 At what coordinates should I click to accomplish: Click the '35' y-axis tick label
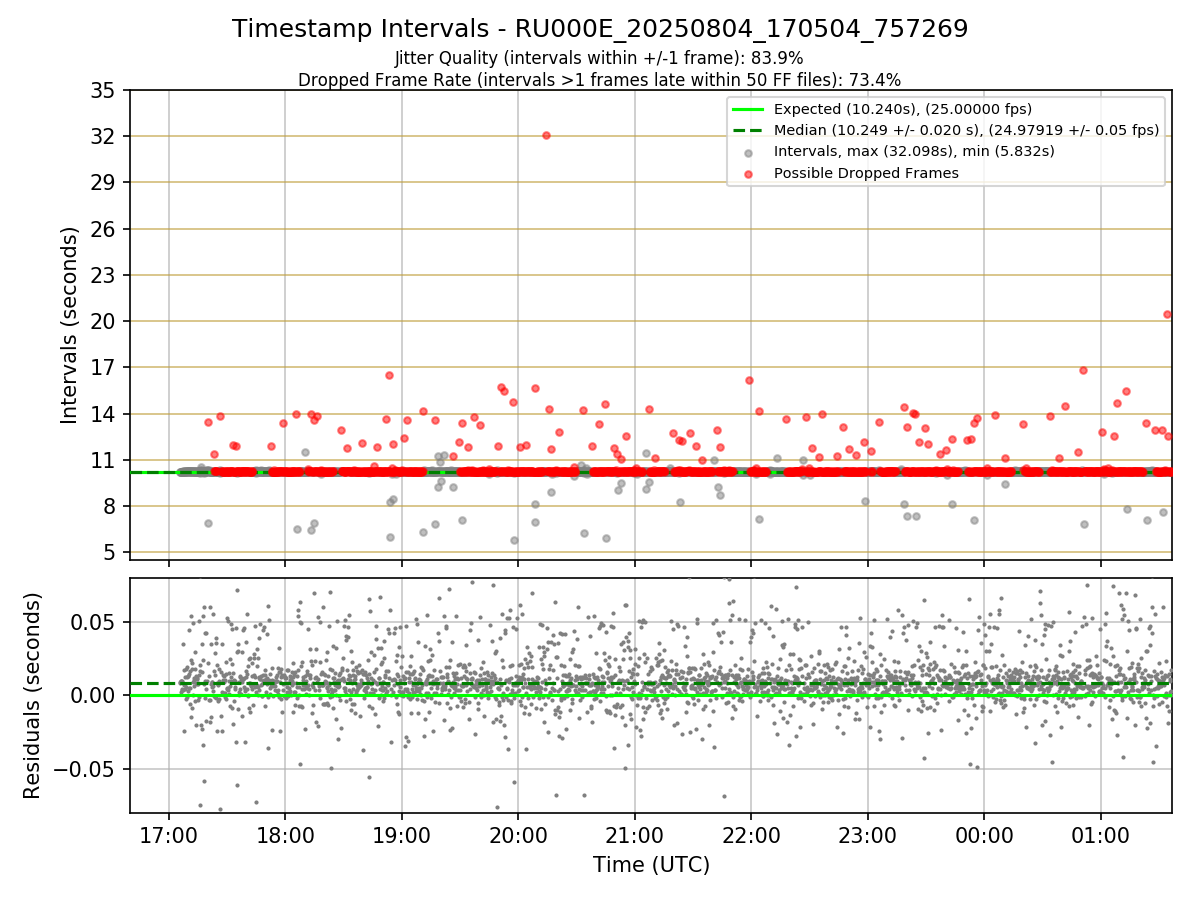coord(104,90)
